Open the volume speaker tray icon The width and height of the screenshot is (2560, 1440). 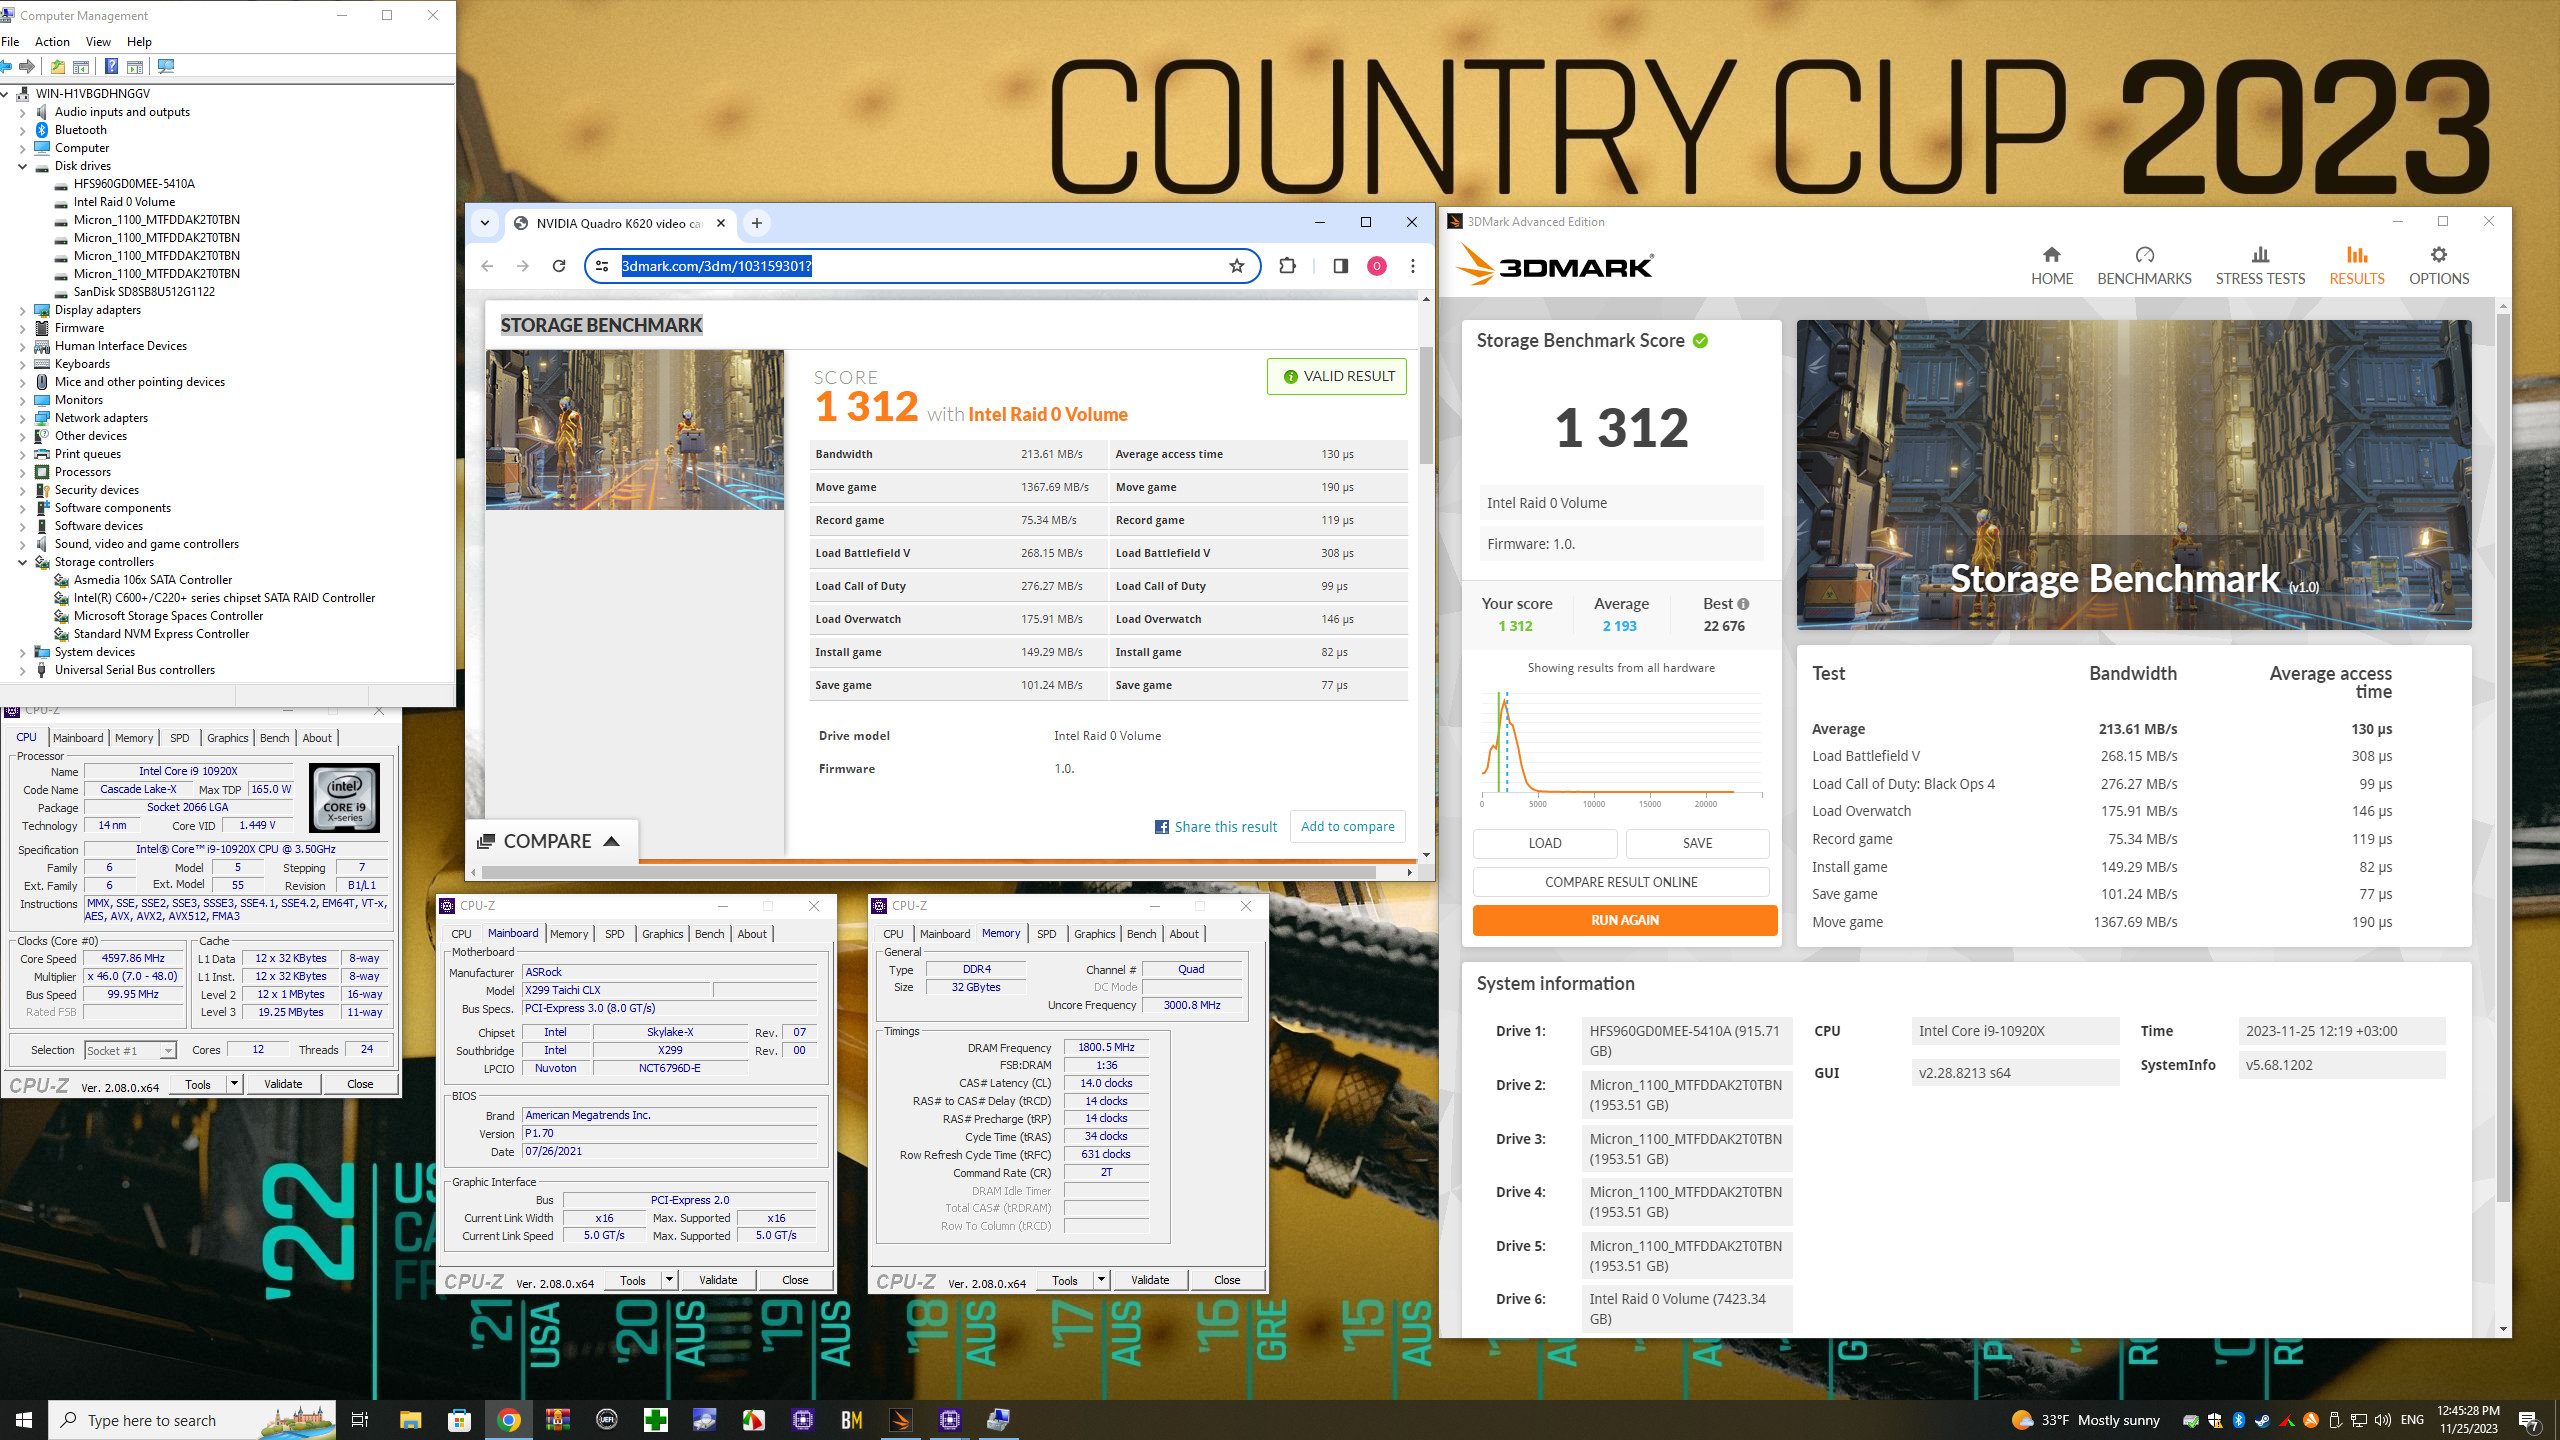[2383, 1420]
